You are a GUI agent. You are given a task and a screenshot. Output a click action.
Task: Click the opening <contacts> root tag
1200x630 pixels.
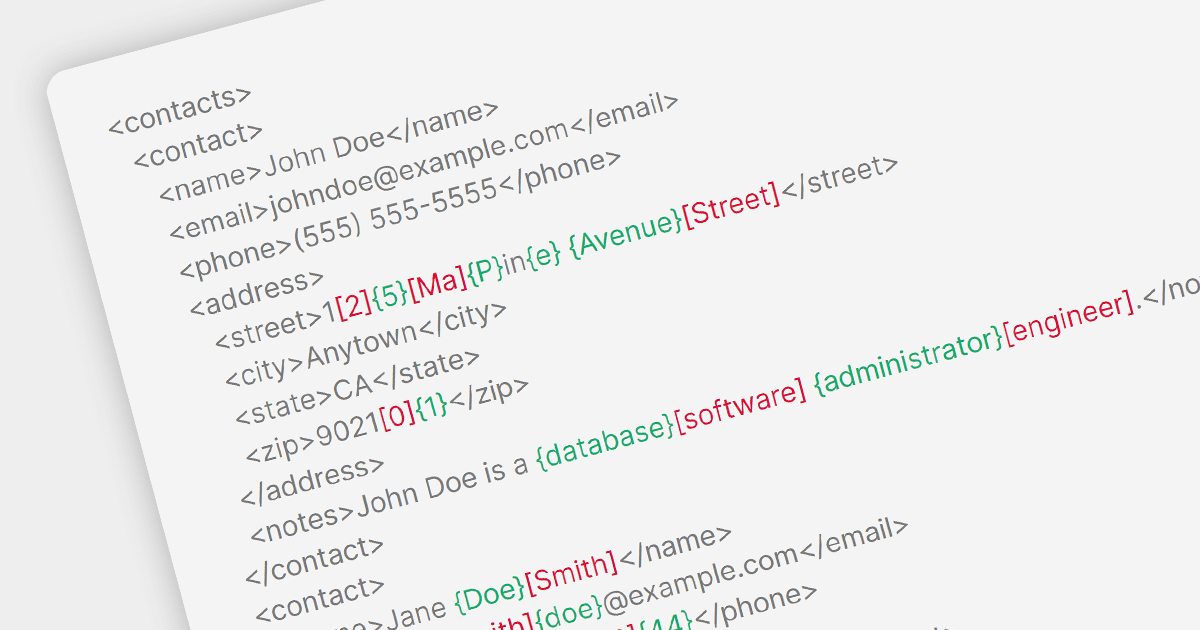(x=180, y=111)
